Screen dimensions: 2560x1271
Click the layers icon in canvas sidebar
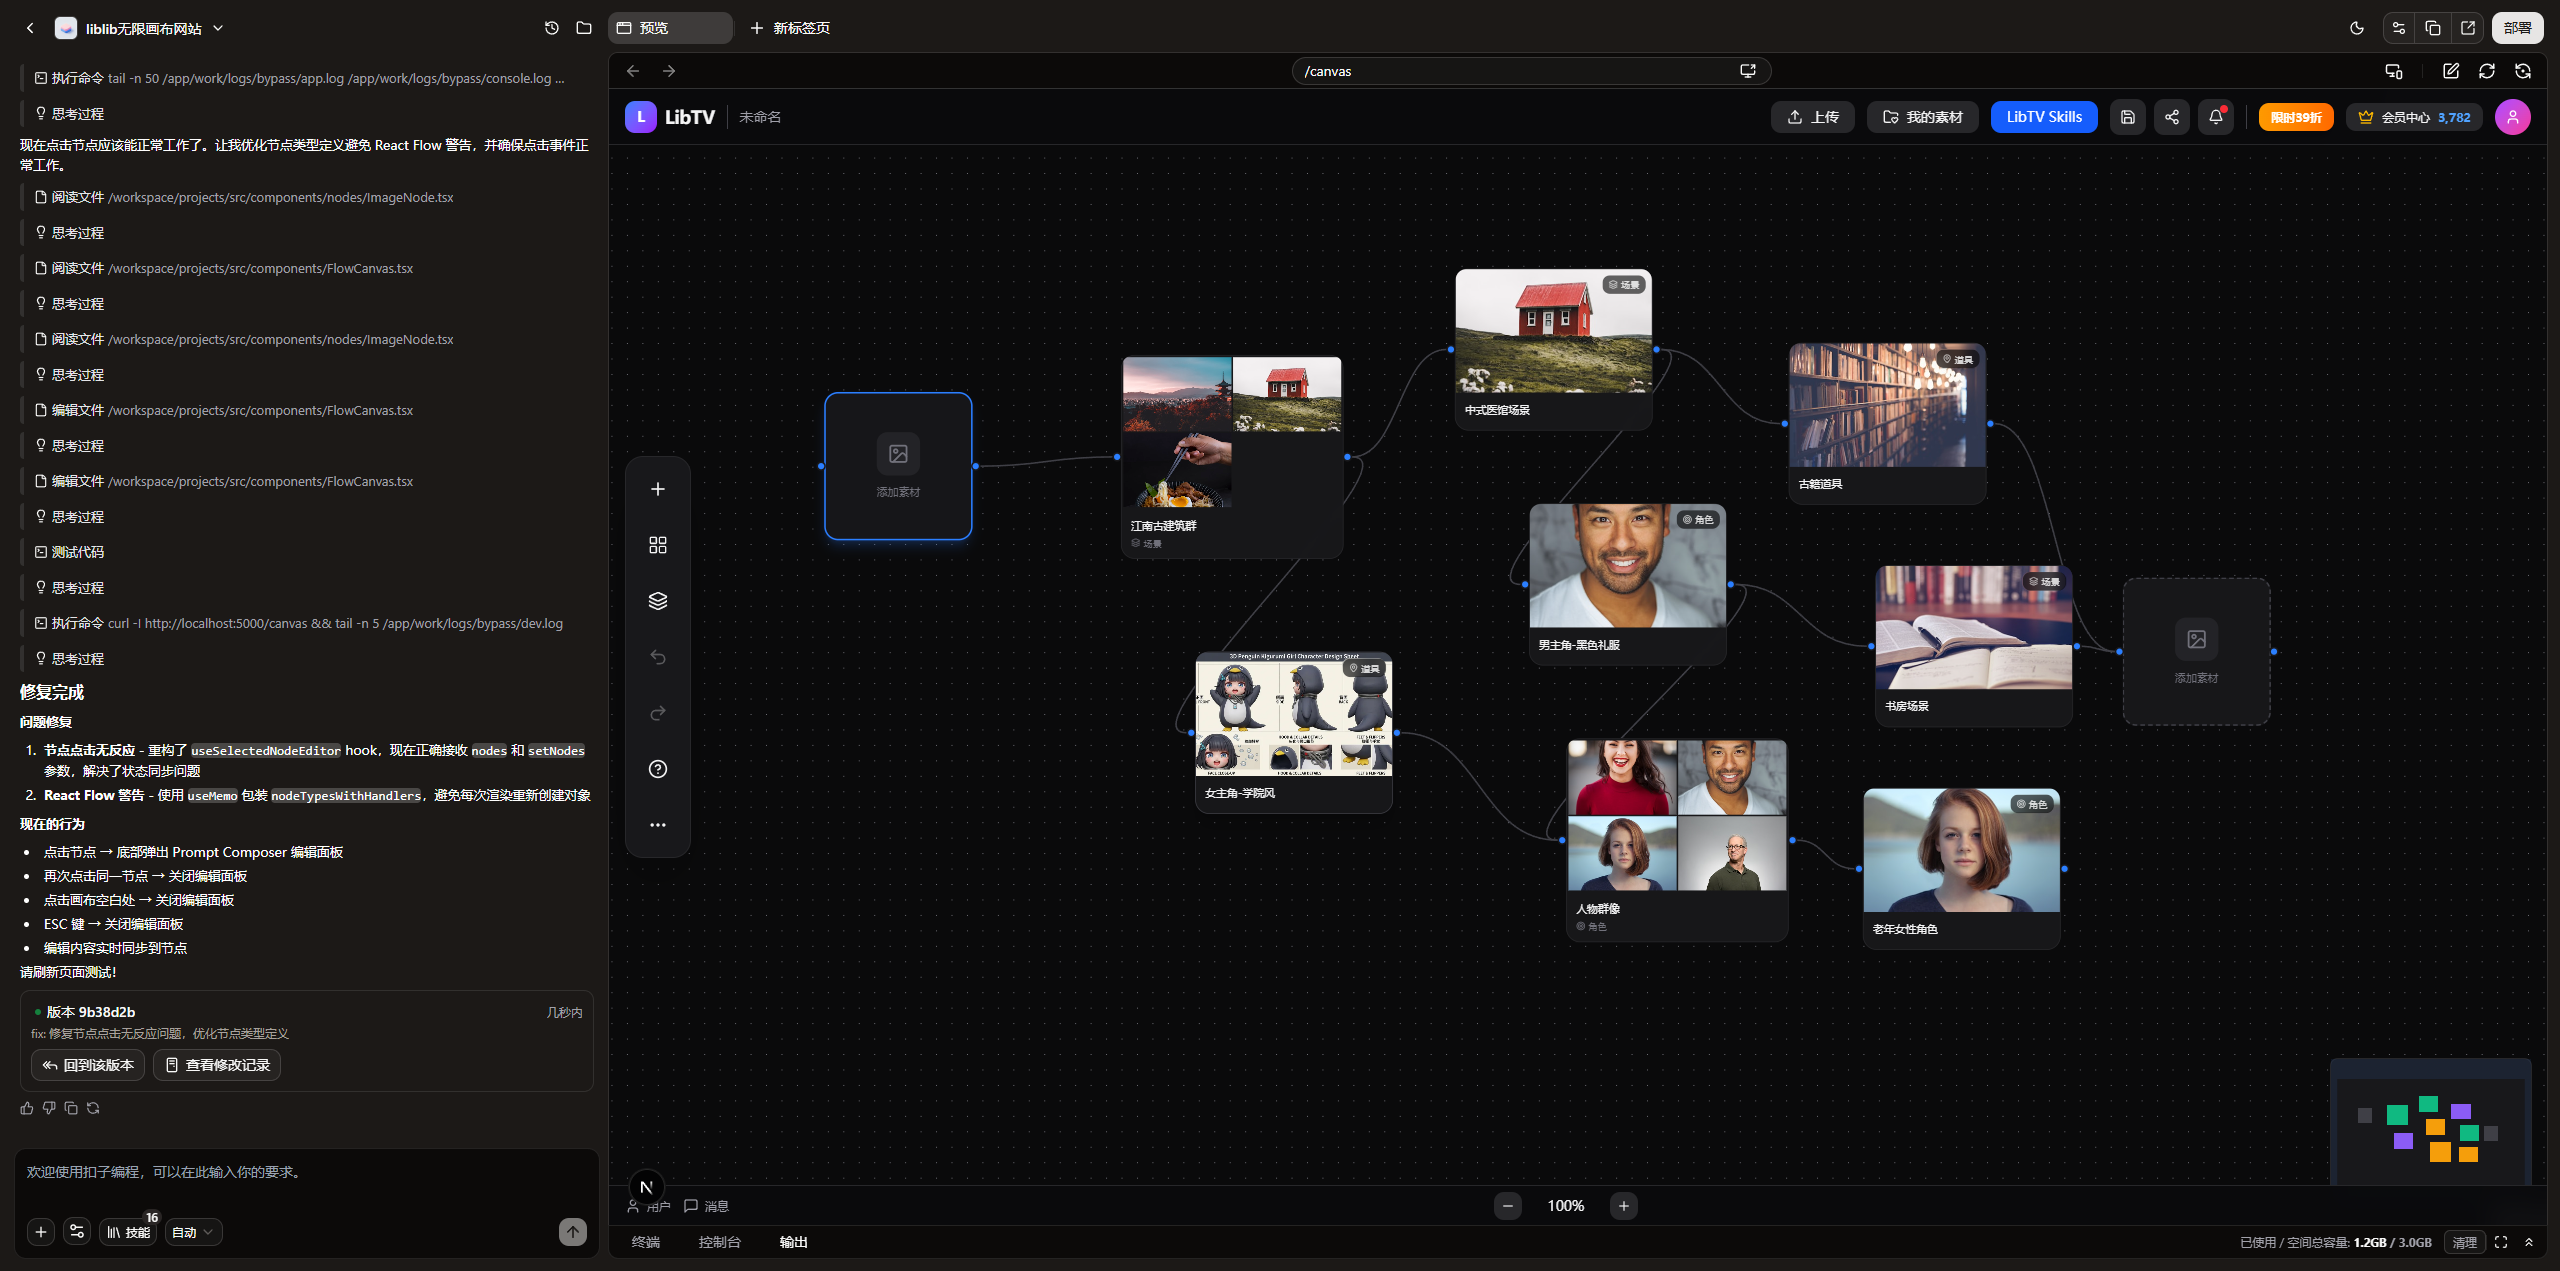(657, 601)
